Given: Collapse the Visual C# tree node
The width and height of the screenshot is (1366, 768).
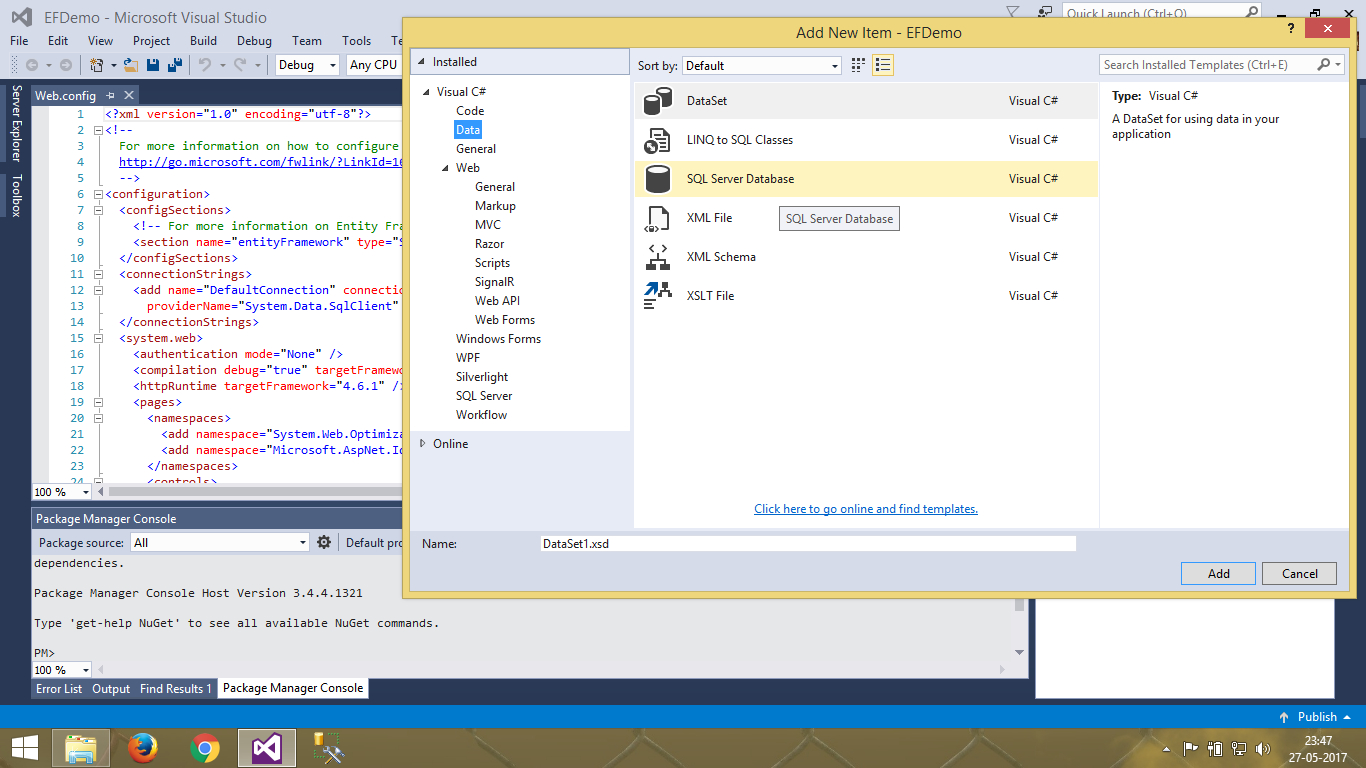Looking at the screenshot, I should (x=427, y=92).
